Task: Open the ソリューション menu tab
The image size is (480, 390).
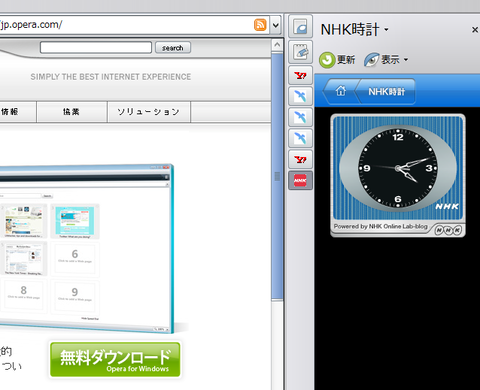Action: pyautogui.click(x=149, y=112)
